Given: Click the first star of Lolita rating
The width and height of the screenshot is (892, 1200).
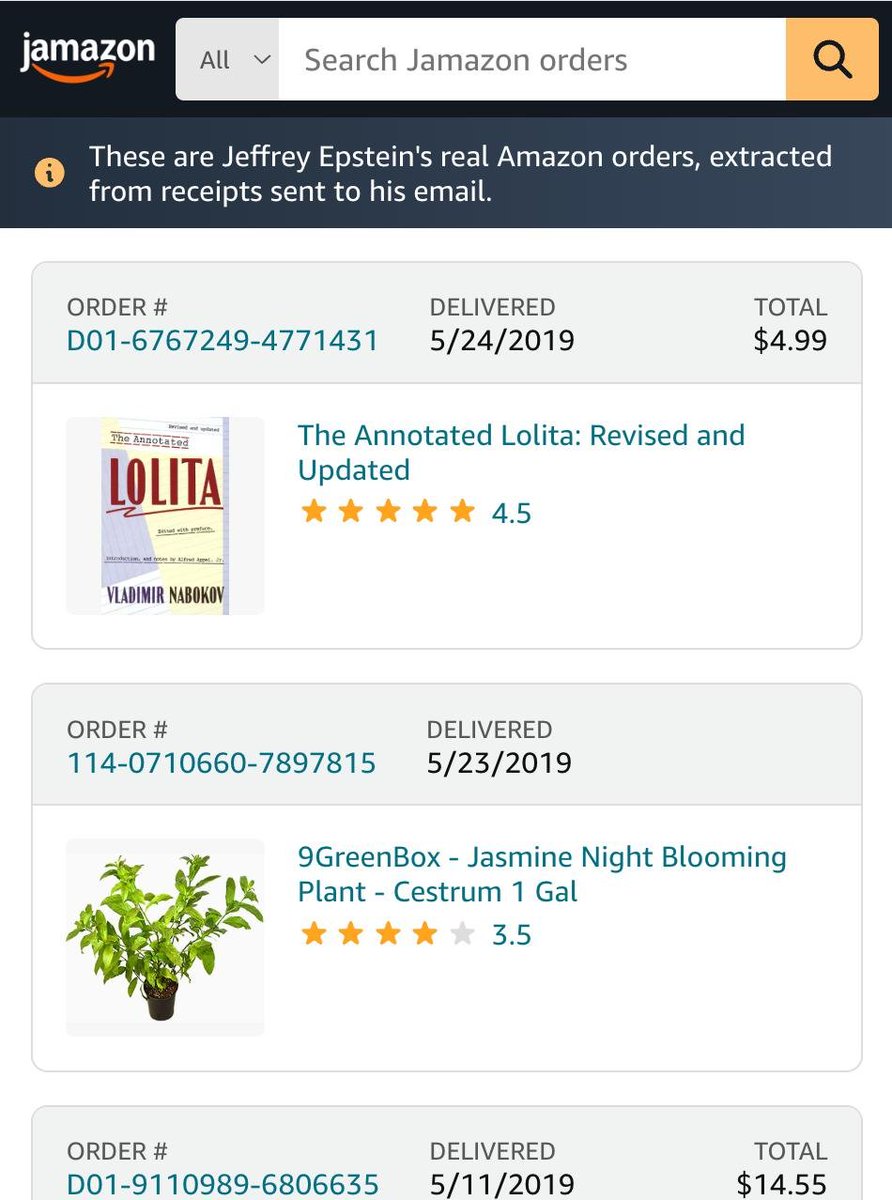Looking at the screenshot, I should [x=314, y=513].
